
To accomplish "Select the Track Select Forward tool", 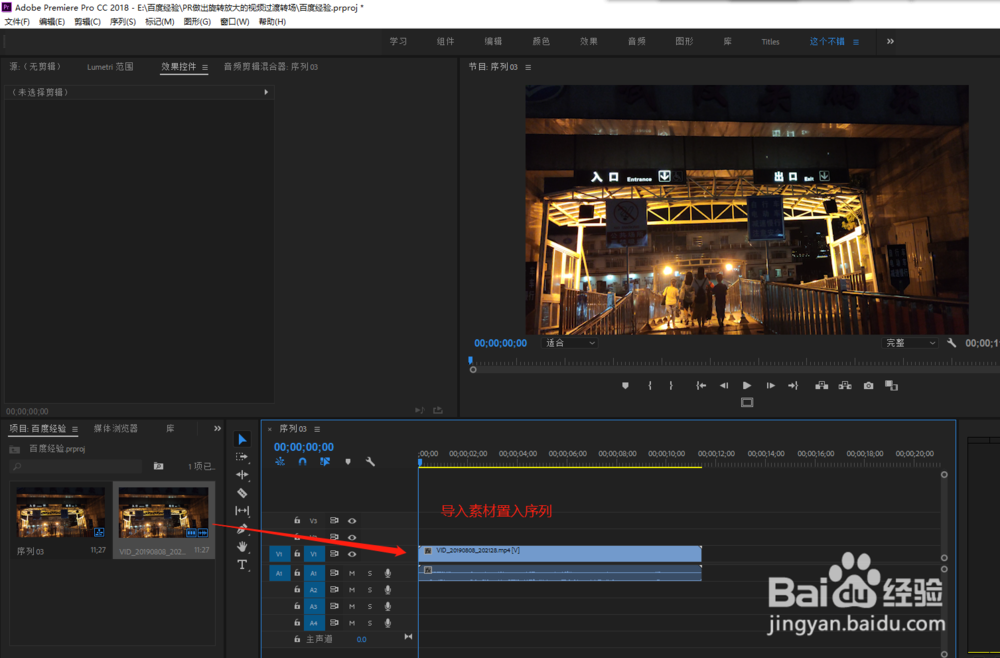I will pos(242,457).
